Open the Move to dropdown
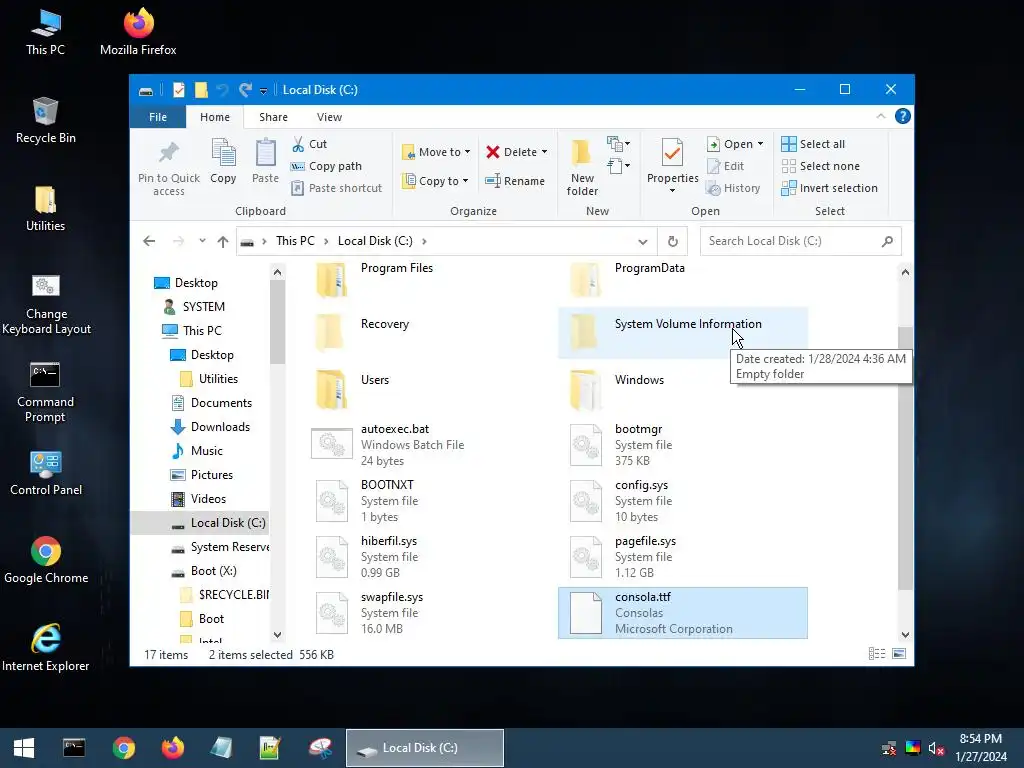 436,152
